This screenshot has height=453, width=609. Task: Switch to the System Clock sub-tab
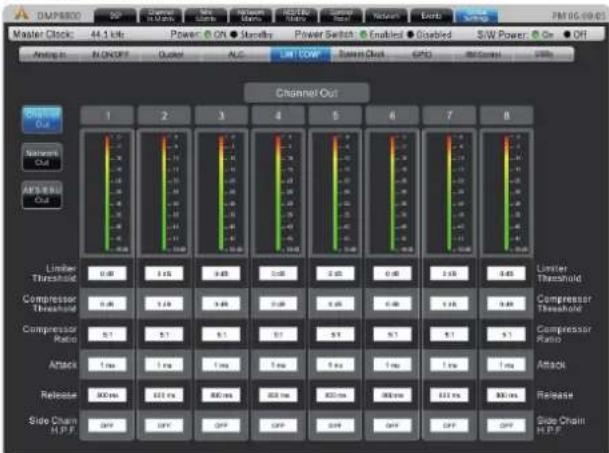point(361,54)
